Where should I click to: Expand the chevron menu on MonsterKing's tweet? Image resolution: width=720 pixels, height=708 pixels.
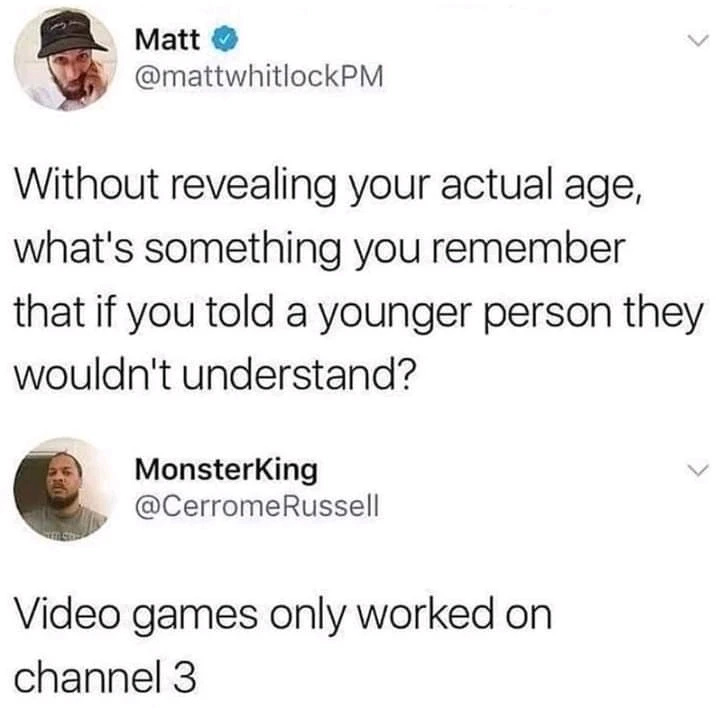click(698, 471)
